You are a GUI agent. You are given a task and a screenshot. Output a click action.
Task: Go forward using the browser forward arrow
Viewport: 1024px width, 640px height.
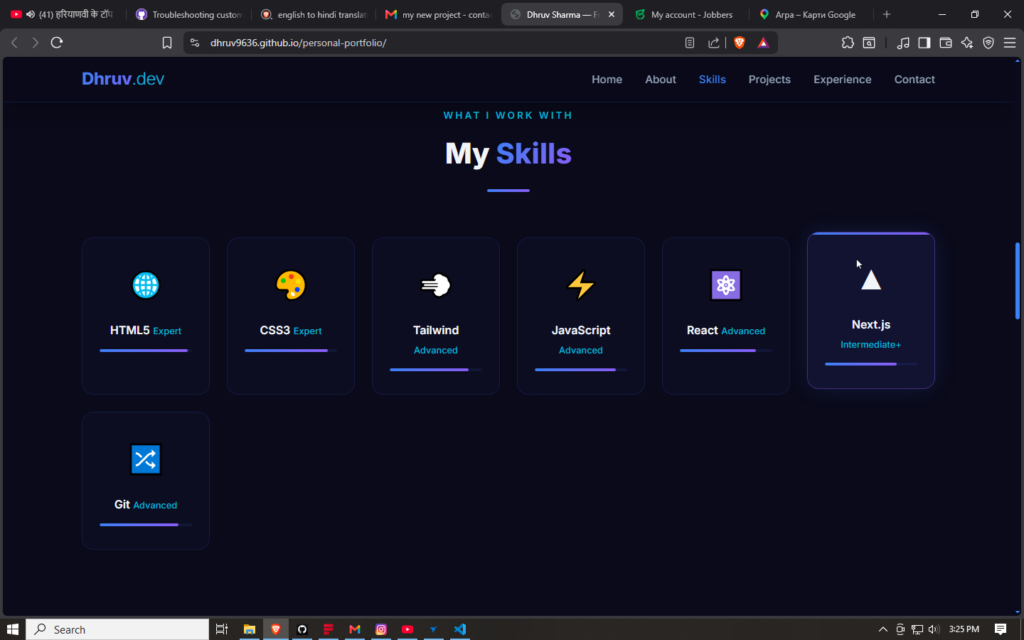point(35,42)
